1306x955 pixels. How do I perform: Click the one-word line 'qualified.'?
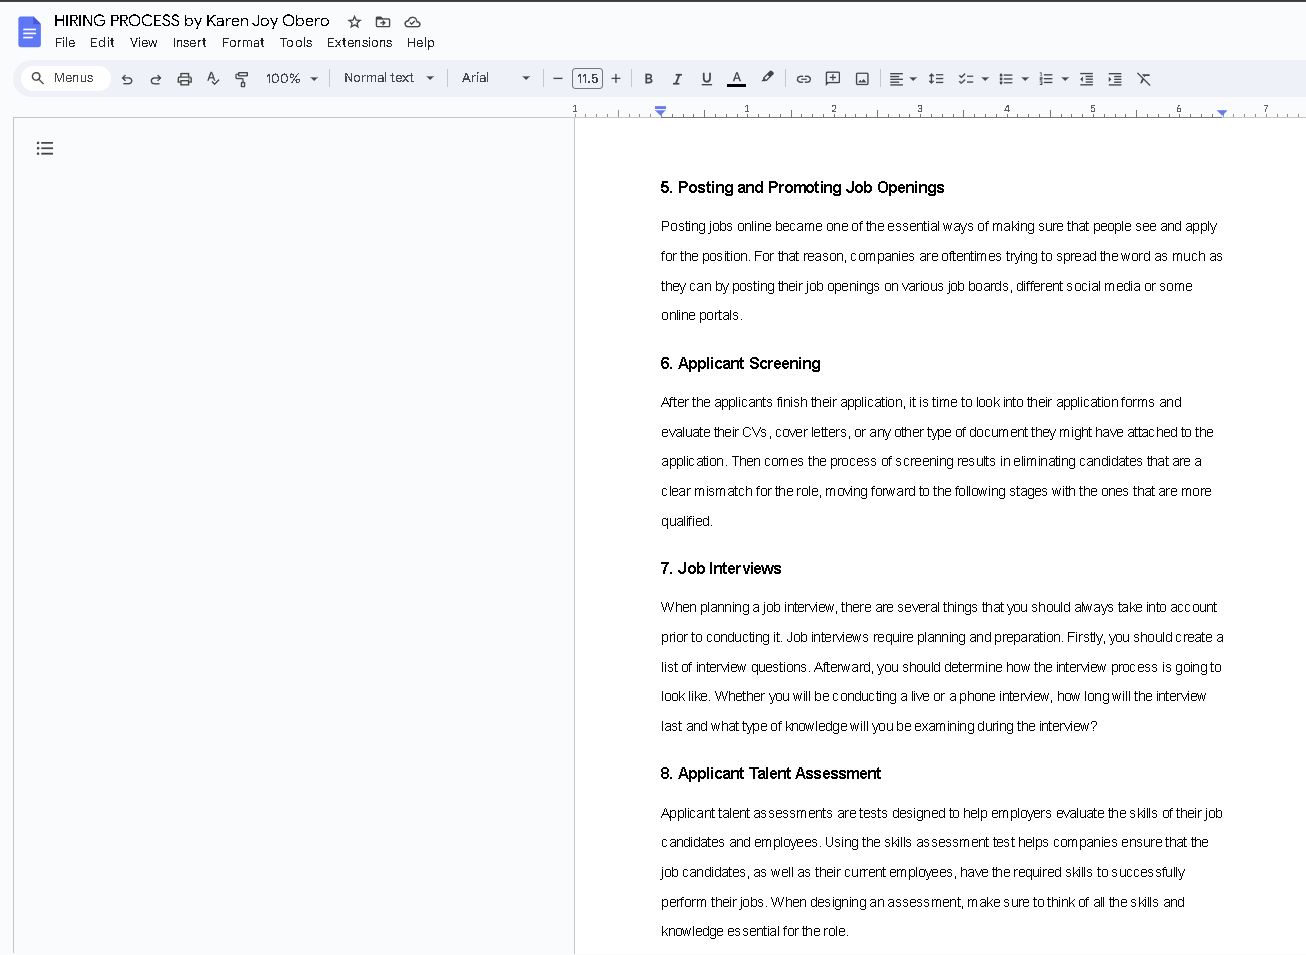(x=687, y=521)
